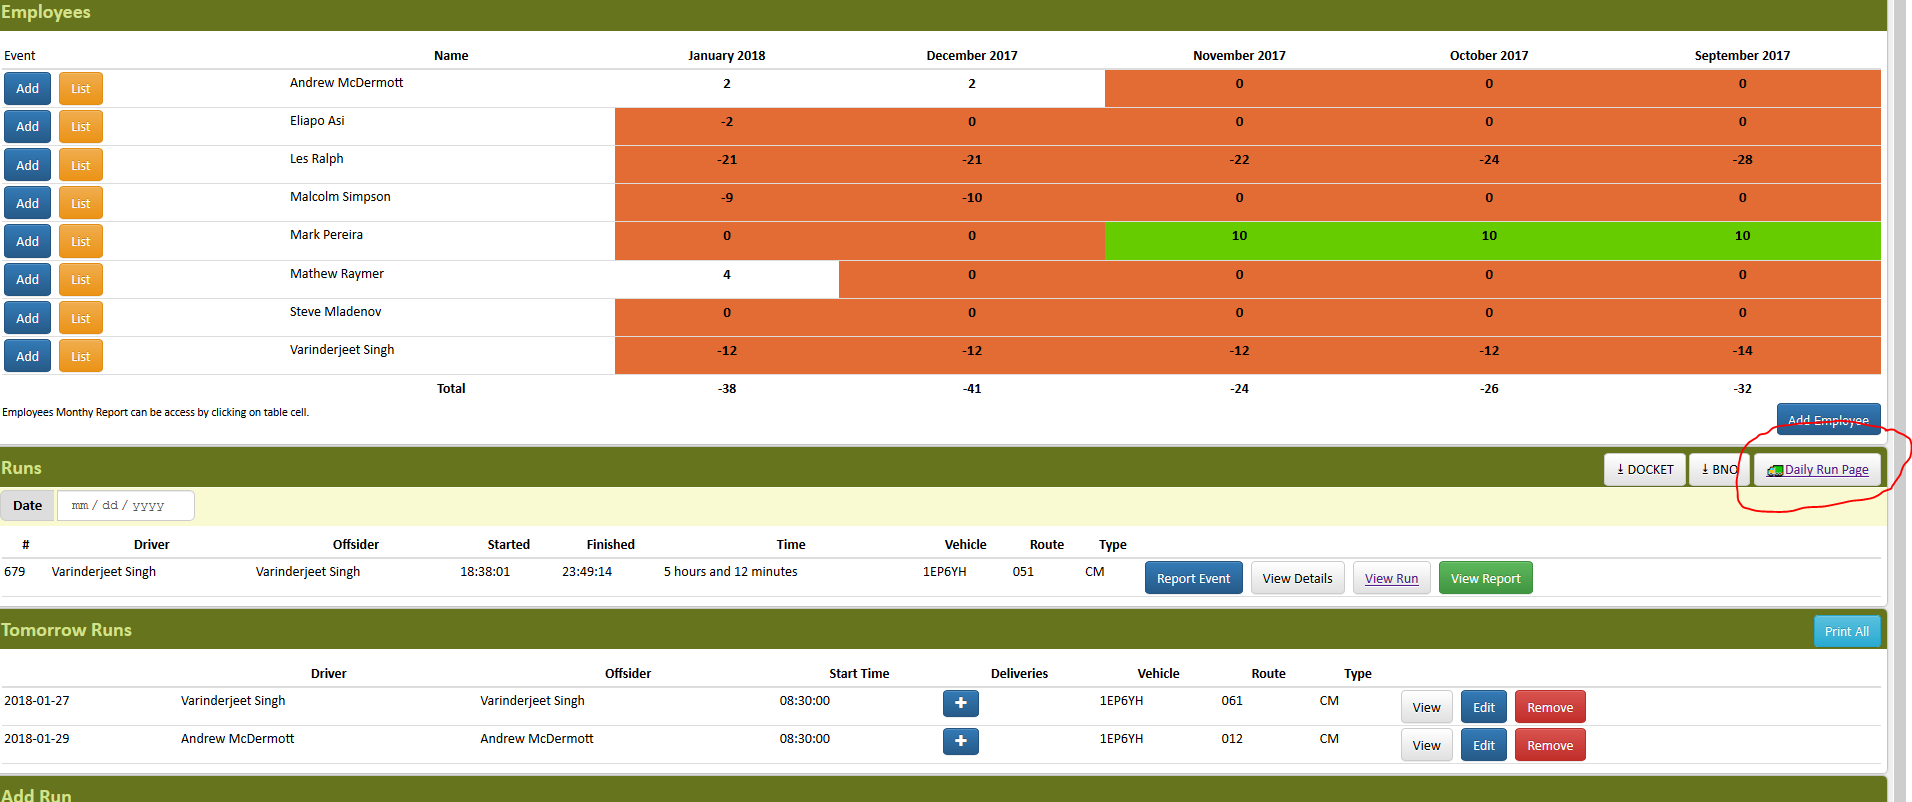Open Mathew Raymer's January 2018 report cell
This screenshot has height=802, width=1912.
click(x=727, y=274)
